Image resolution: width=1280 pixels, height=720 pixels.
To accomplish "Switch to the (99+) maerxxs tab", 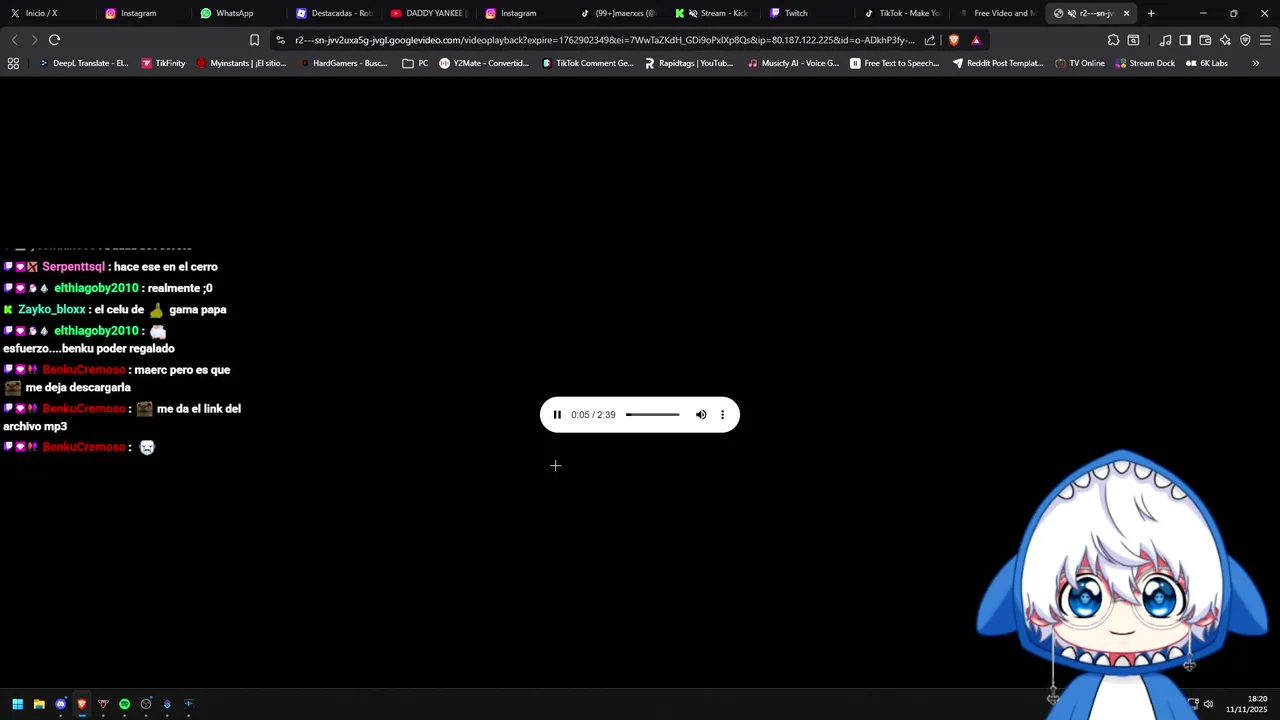I will coord(619,13).
